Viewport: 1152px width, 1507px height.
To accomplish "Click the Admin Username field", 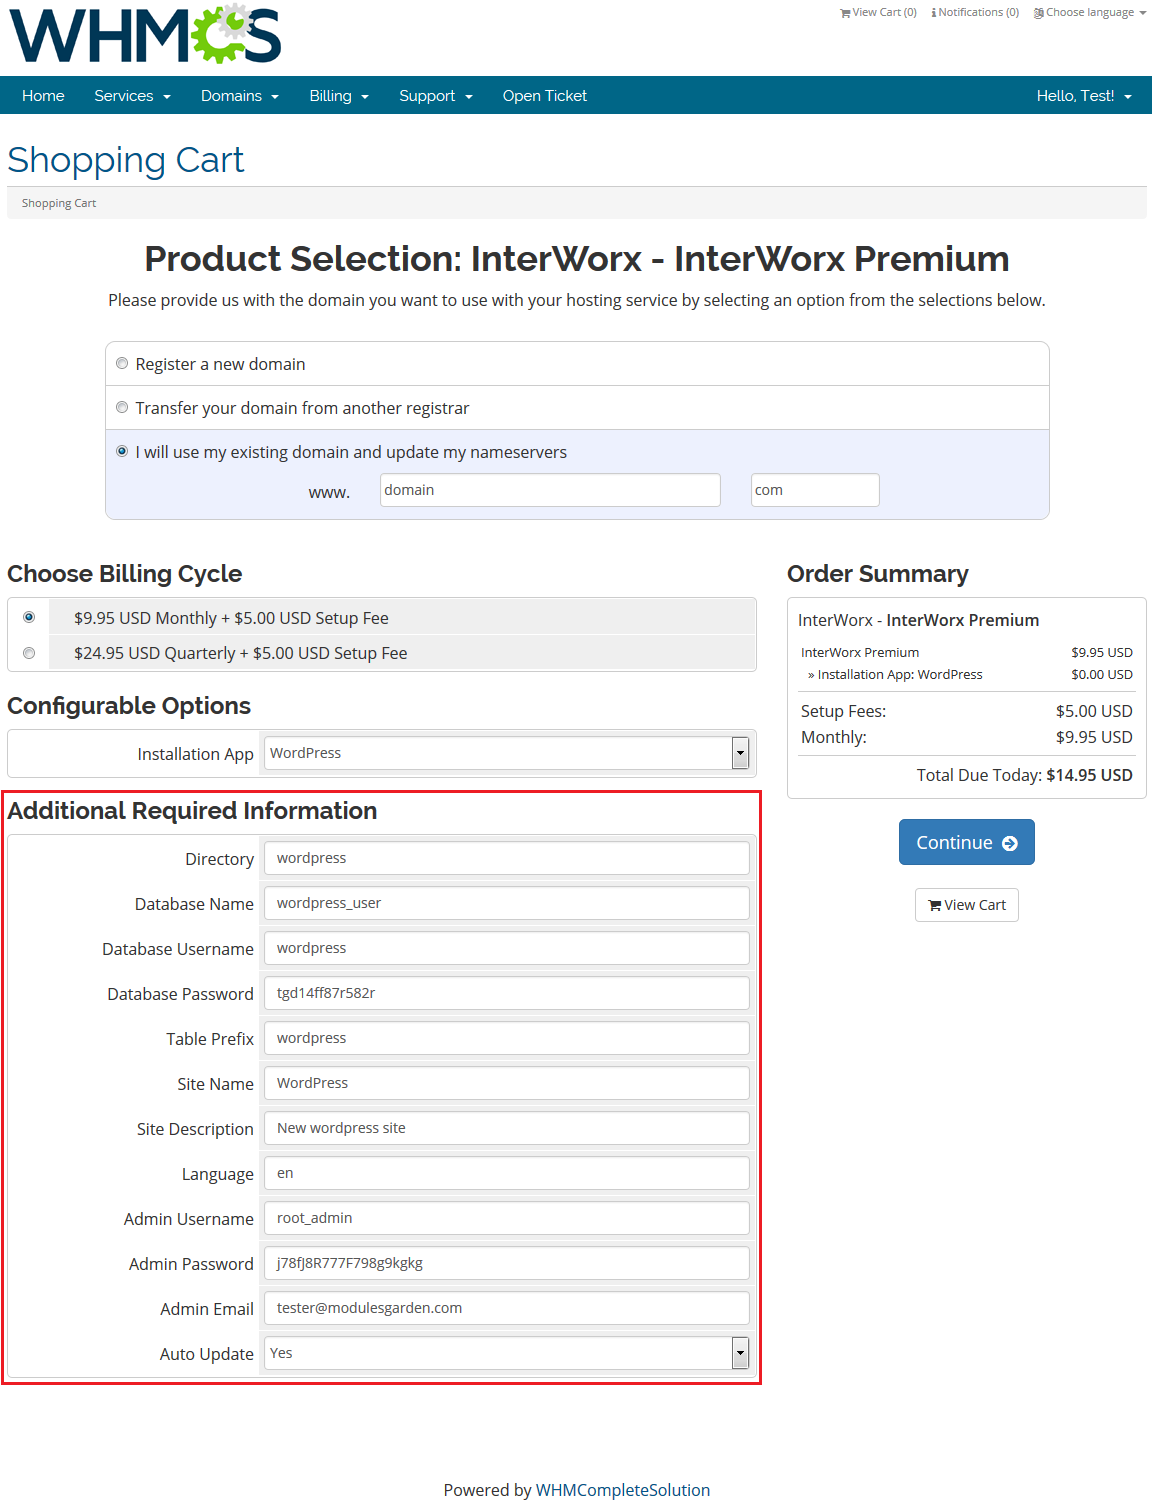I will pos(507,1218).
